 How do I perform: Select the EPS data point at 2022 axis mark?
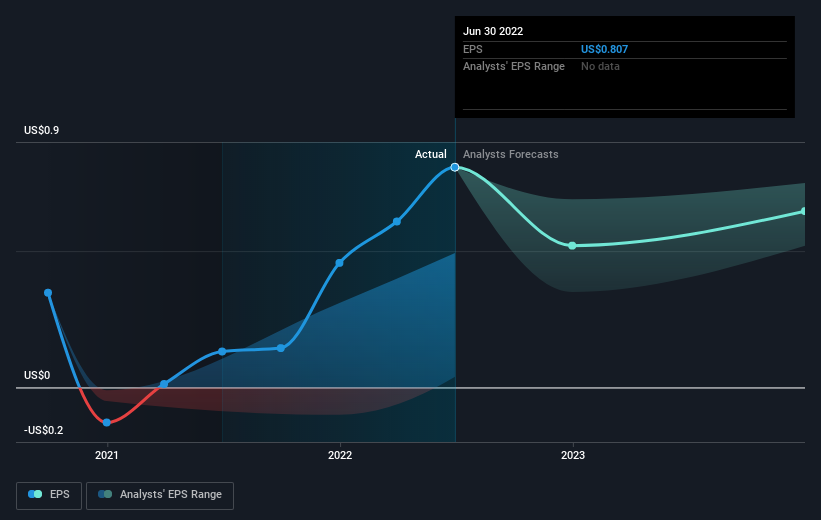(339, 263)
